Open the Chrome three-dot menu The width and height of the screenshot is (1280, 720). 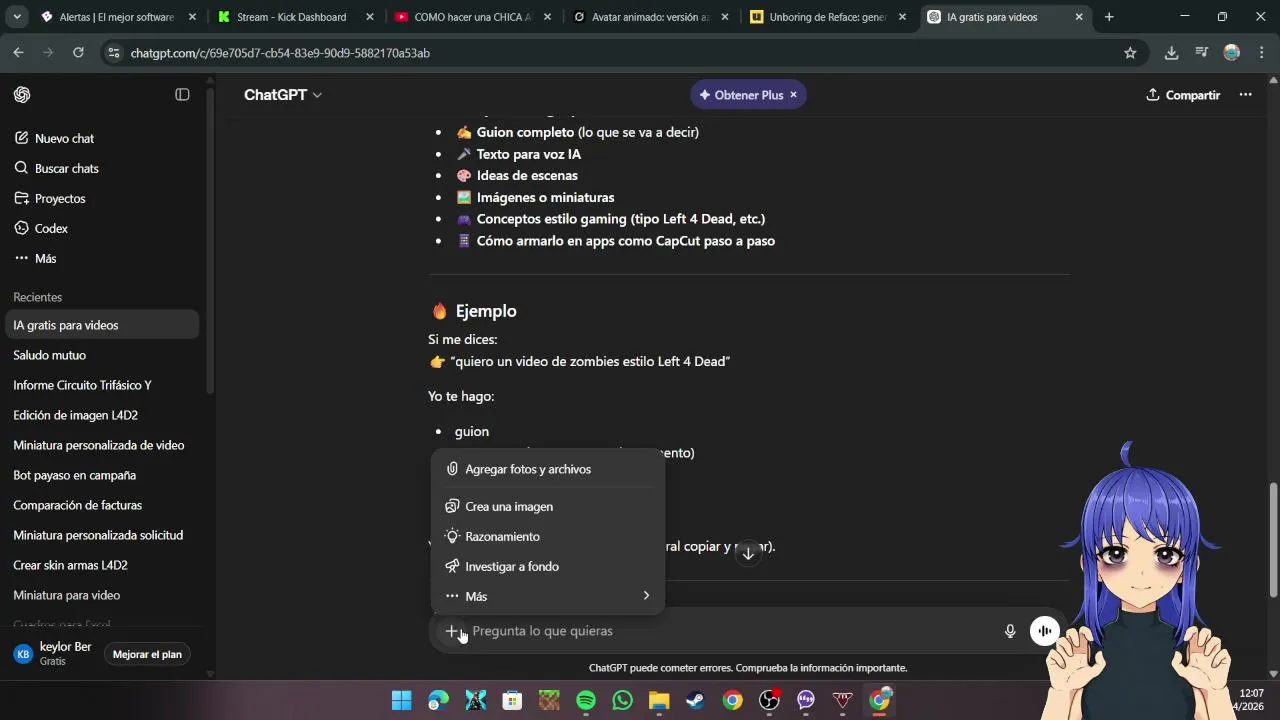[1260, 53]
